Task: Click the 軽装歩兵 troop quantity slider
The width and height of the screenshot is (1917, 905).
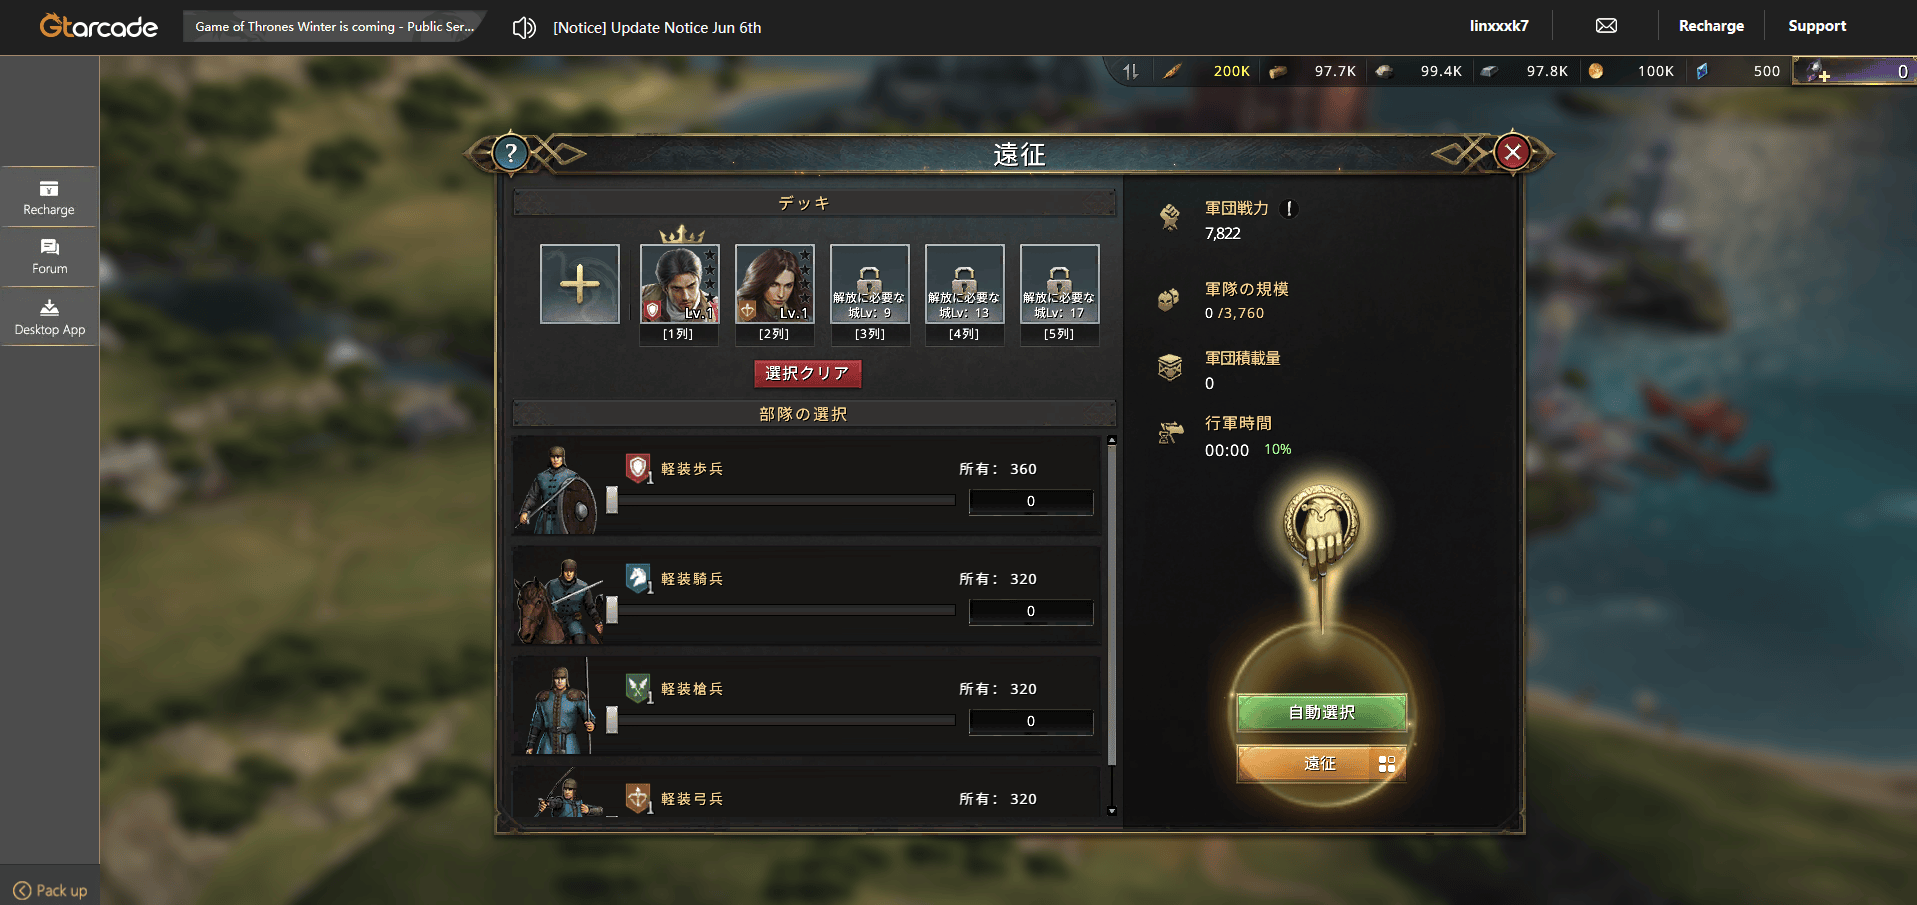Action: [781, 500]
